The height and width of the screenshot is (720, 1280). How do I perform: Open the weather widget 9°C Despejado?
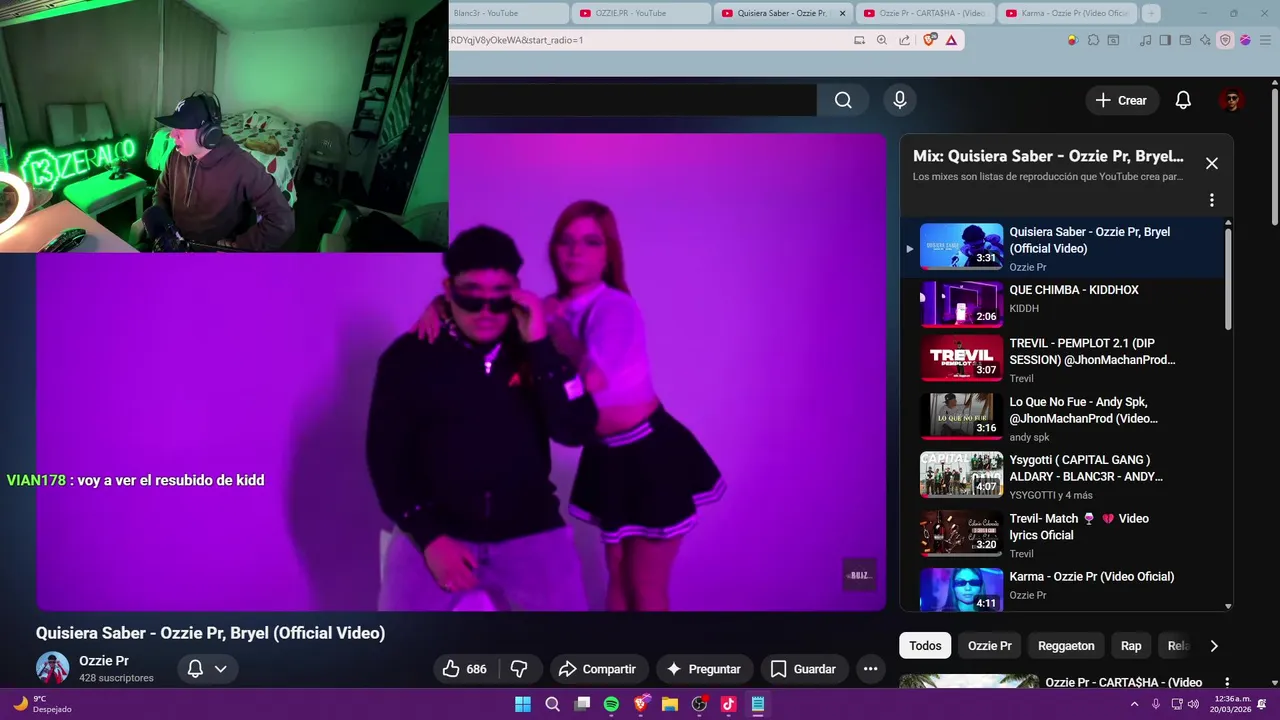[42, 704]
